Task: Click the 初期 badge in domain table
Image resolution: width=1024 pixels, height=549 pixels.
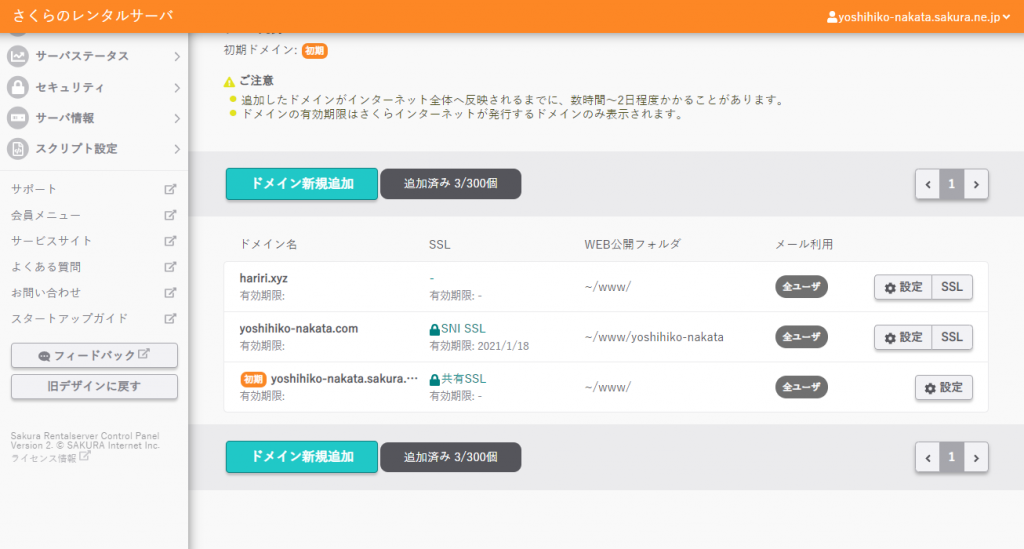Action: tap(253, 379)
